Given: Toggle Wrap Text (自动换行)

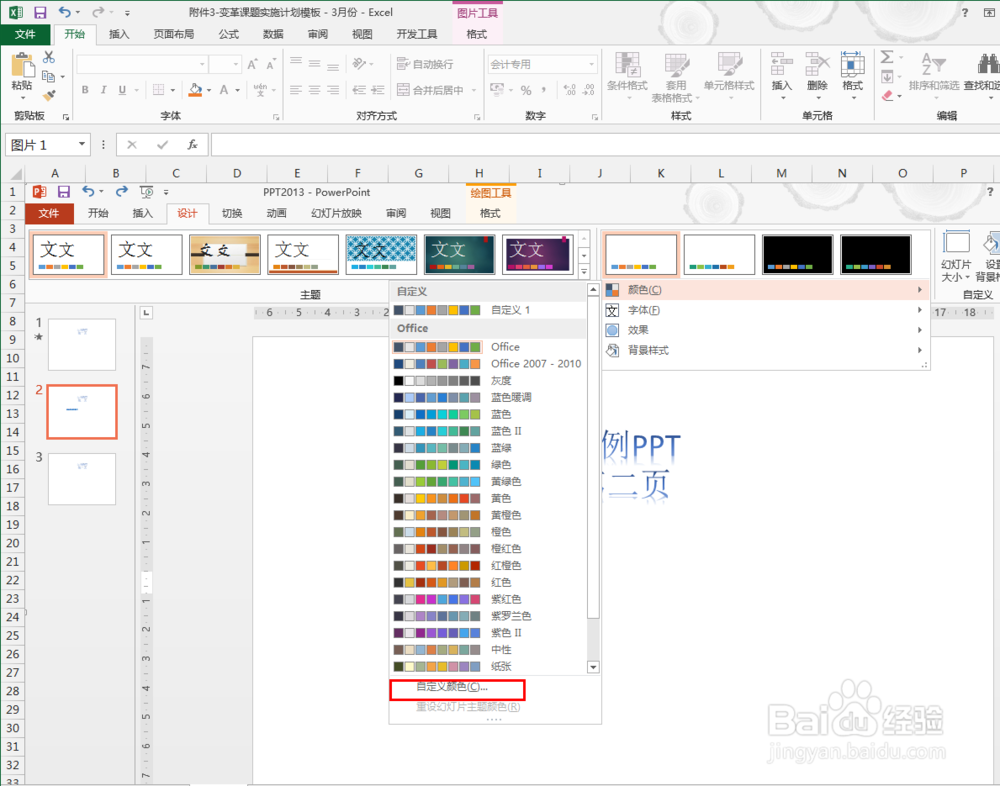Looking at the screenshot, I should click(425, 64).
